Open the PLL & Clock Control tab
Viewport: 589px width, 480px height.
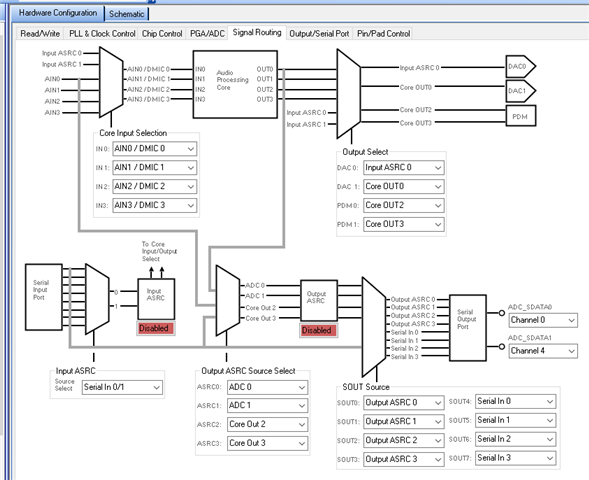pyautogui.click(x=102, y=33)
